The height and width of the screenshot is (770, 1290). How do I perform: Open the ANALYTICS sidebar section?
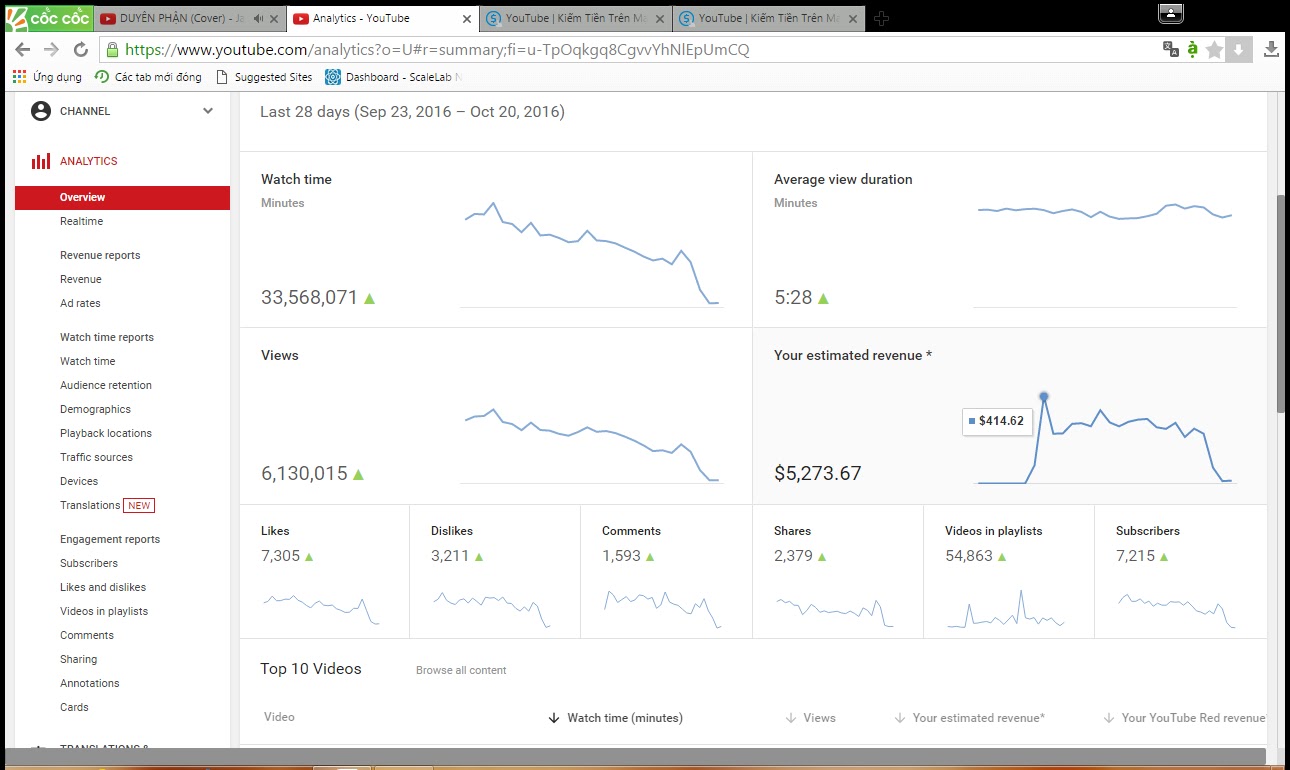[88, 161]
